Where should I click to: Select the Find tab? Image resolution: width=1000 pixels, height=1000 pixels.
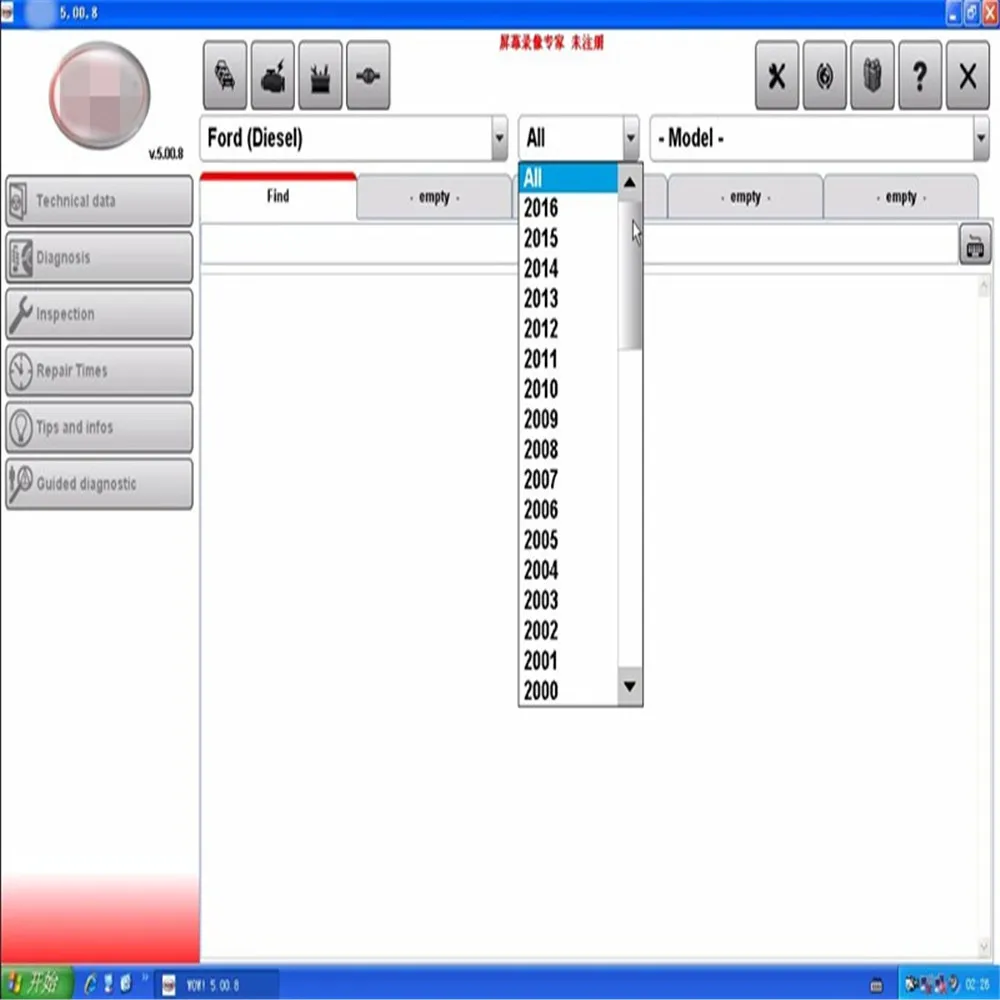pyautogui.click(x=278, y=196)
